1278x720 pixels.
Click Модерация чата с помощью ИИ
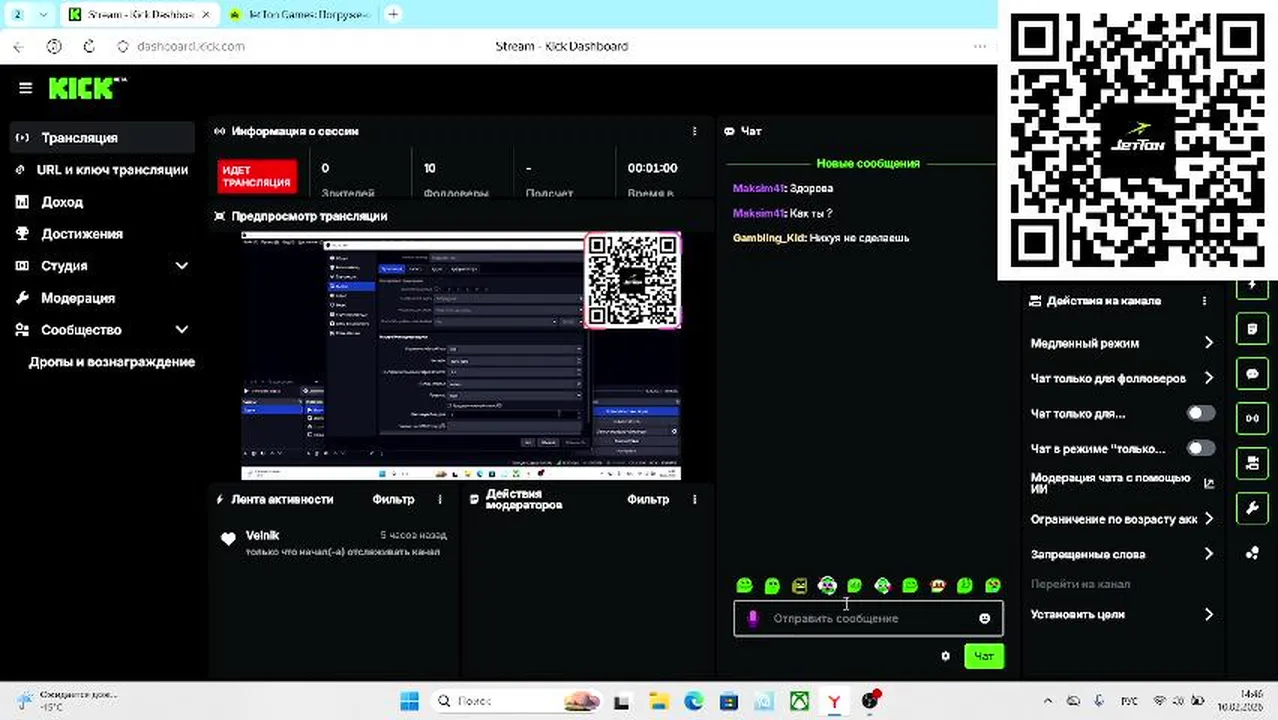tap(1110, 483)
